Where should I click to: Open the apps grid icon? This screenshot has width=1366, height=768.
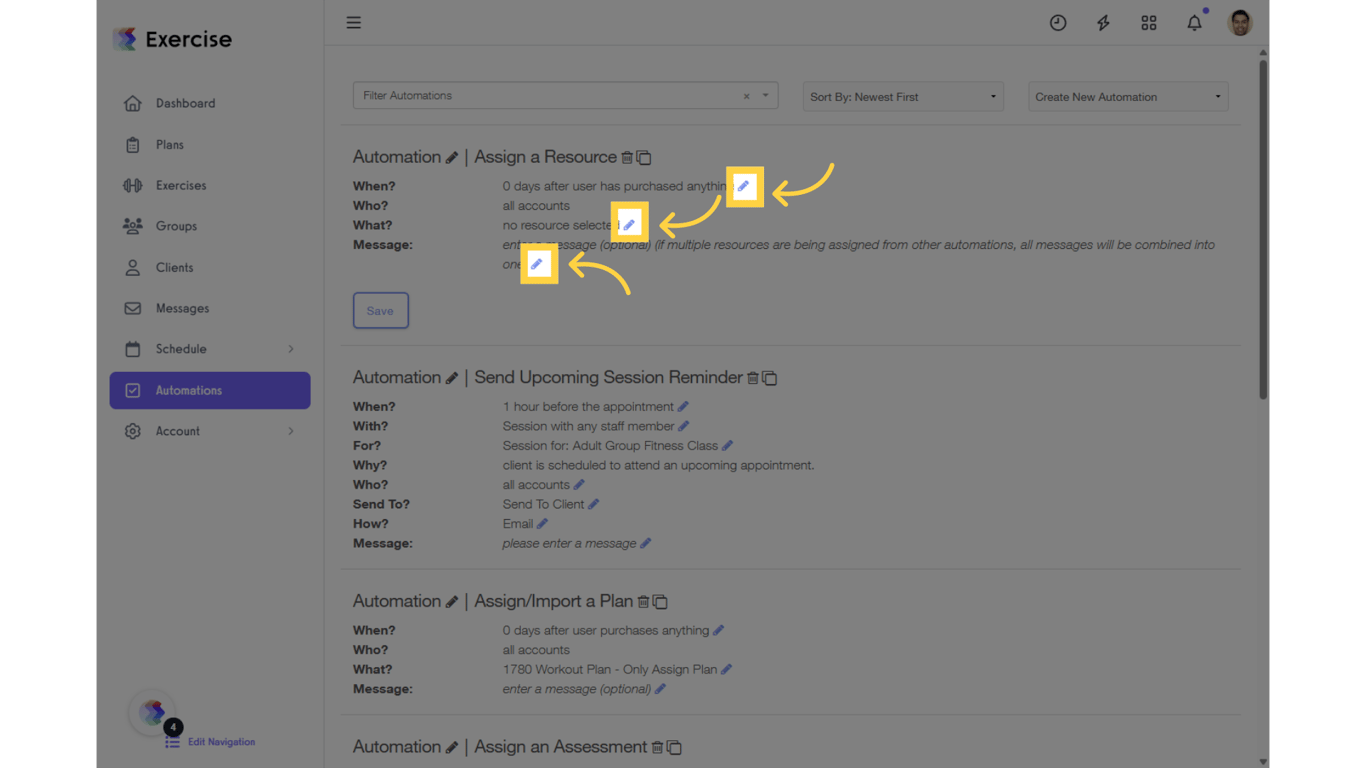(1148, 22)
